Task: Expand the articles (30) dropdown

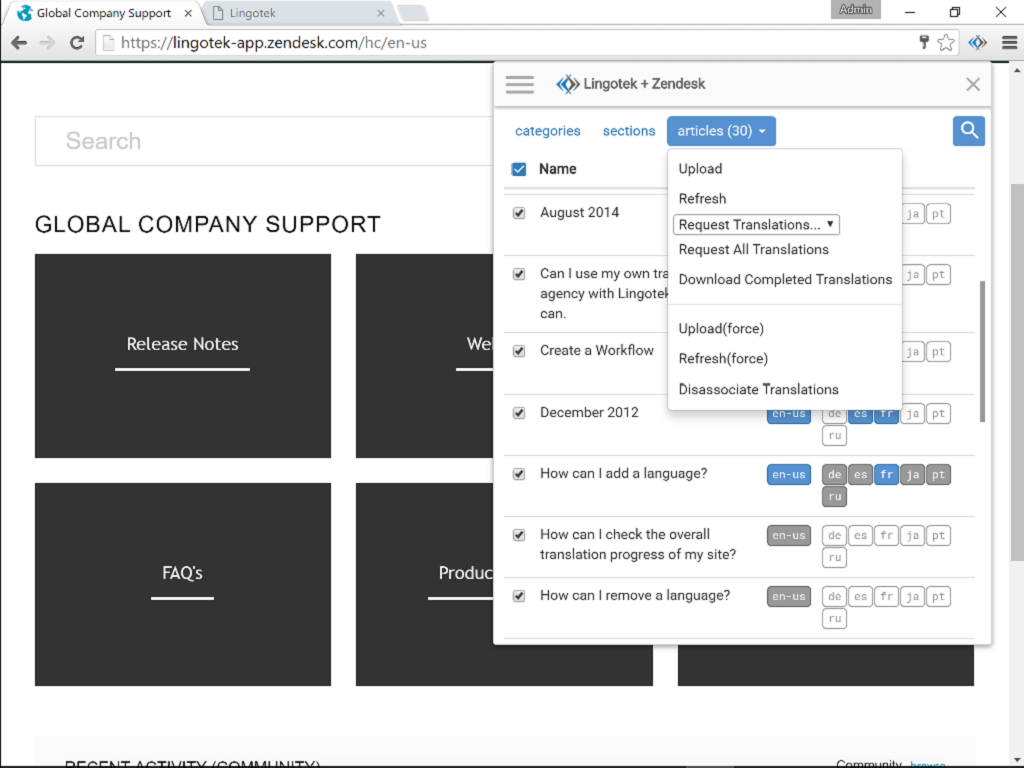Action: pos(721,131)
